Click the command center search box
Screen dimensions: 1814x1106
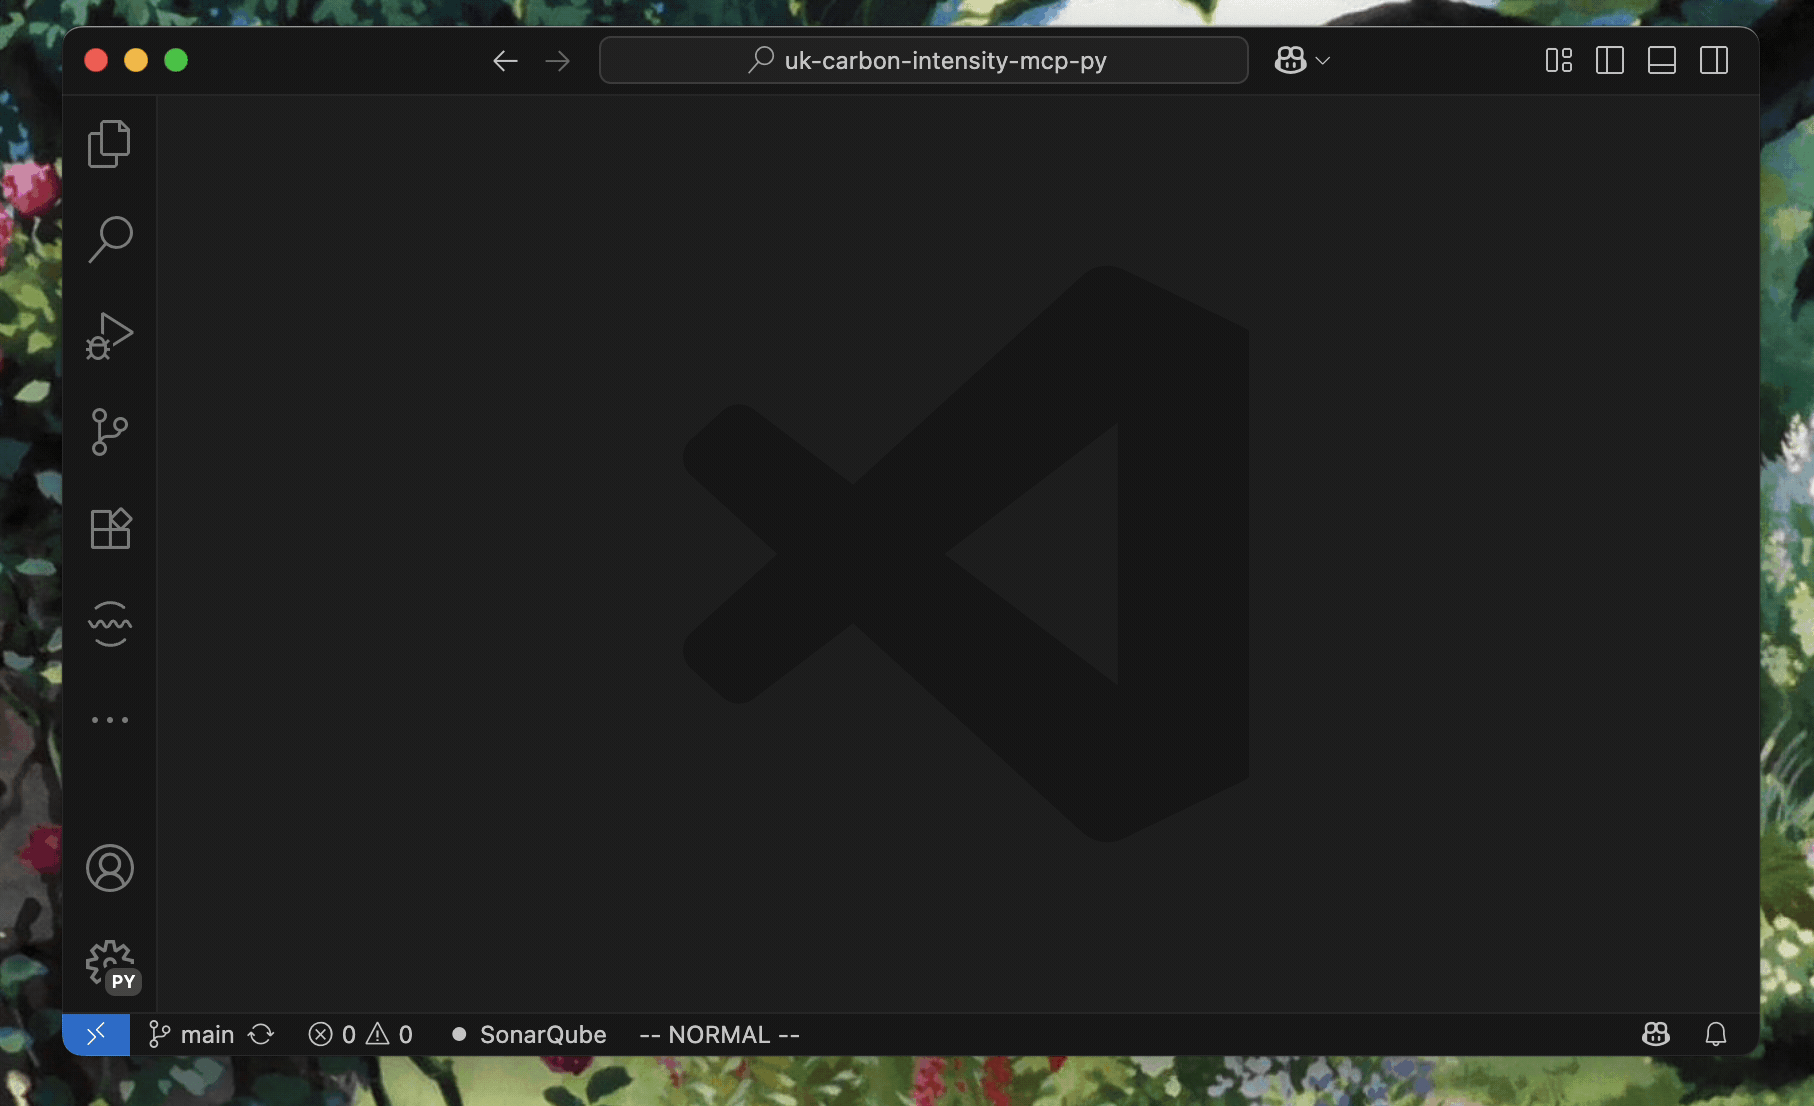pos(923,60)
